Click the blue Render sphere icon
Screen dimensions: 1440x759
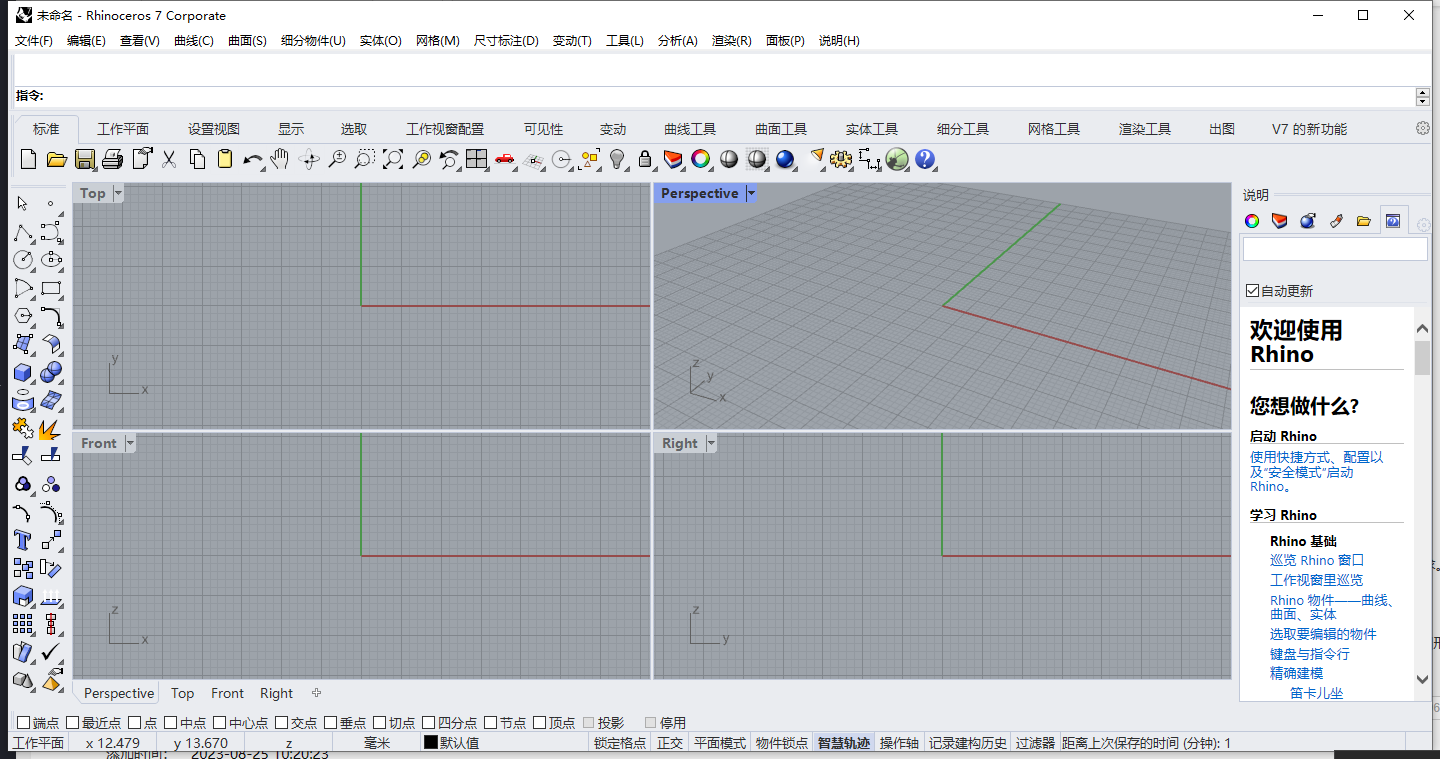point(785,159)
